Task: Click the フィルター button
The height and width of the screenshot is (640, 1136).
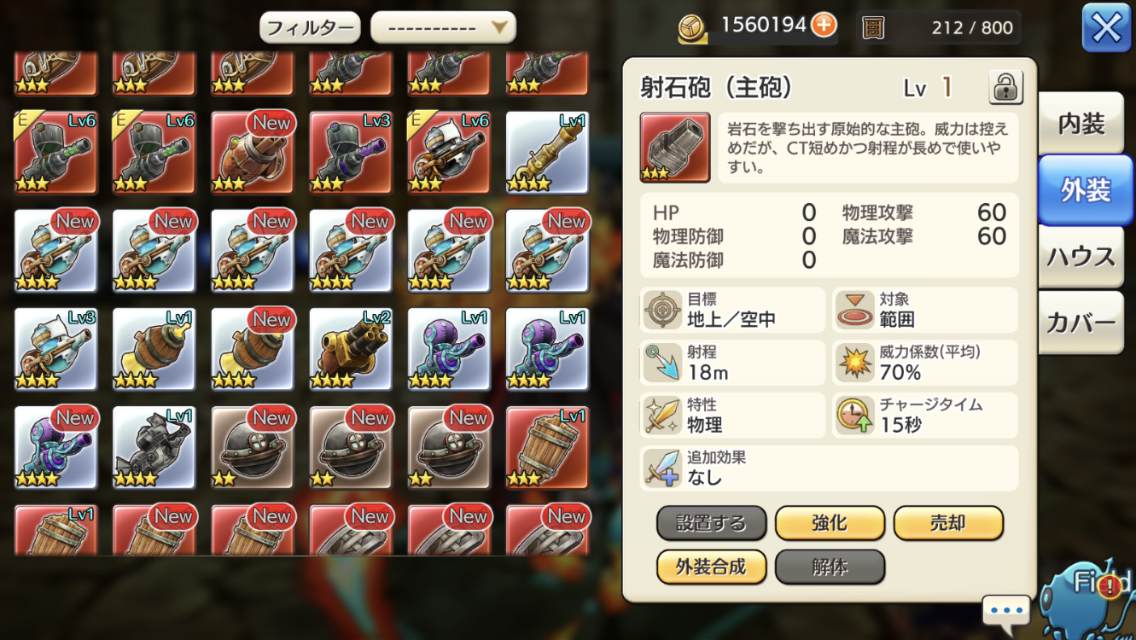Action: (x=310, y=28)
